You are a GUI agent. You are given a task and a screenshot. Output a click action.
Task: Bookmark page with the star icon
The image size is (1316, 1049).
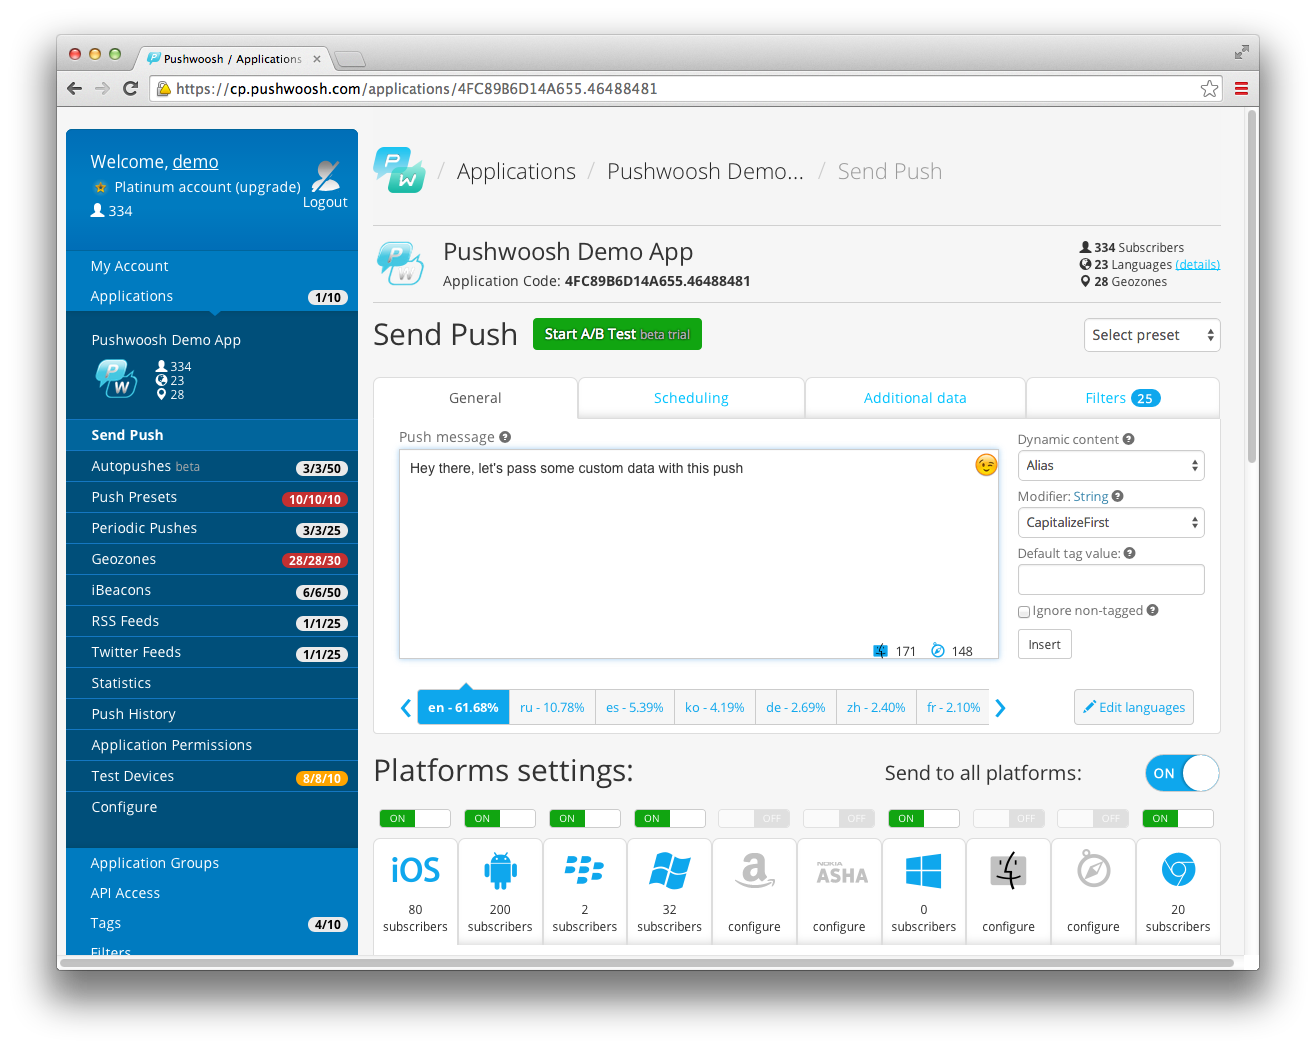point(1209,88)
